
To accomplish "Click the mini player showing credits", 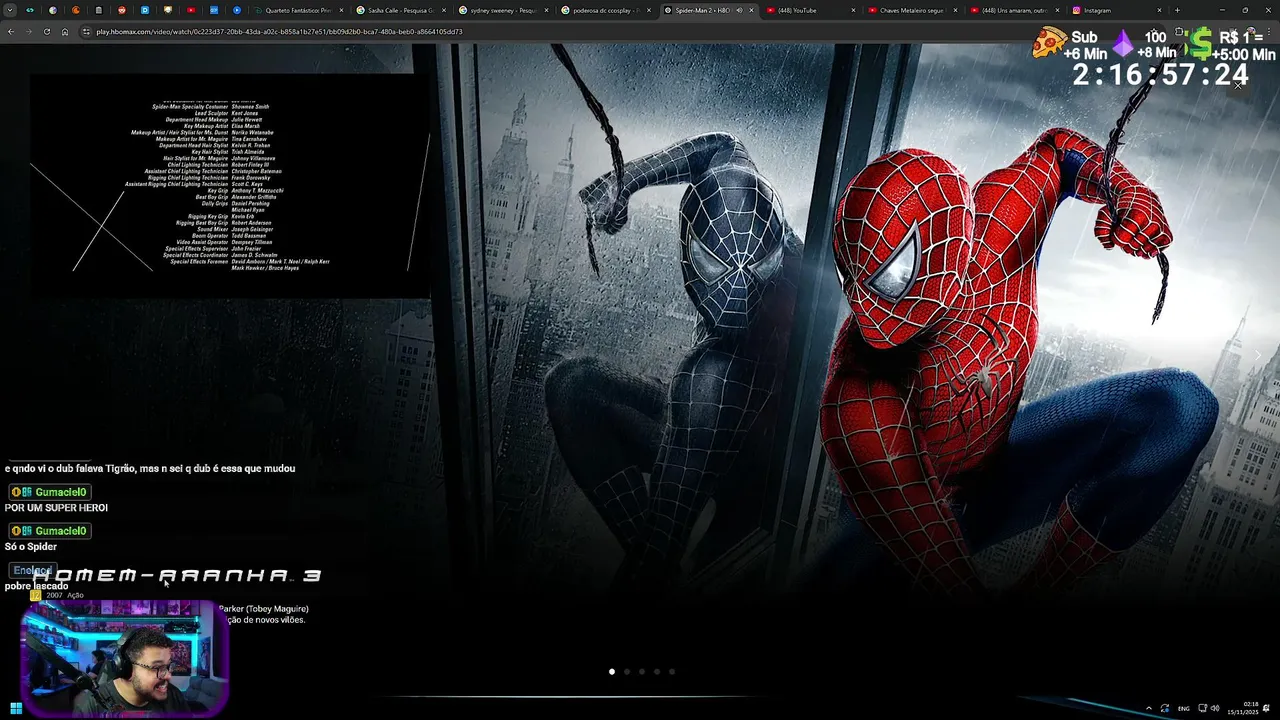I will click(x=230, y=185).
